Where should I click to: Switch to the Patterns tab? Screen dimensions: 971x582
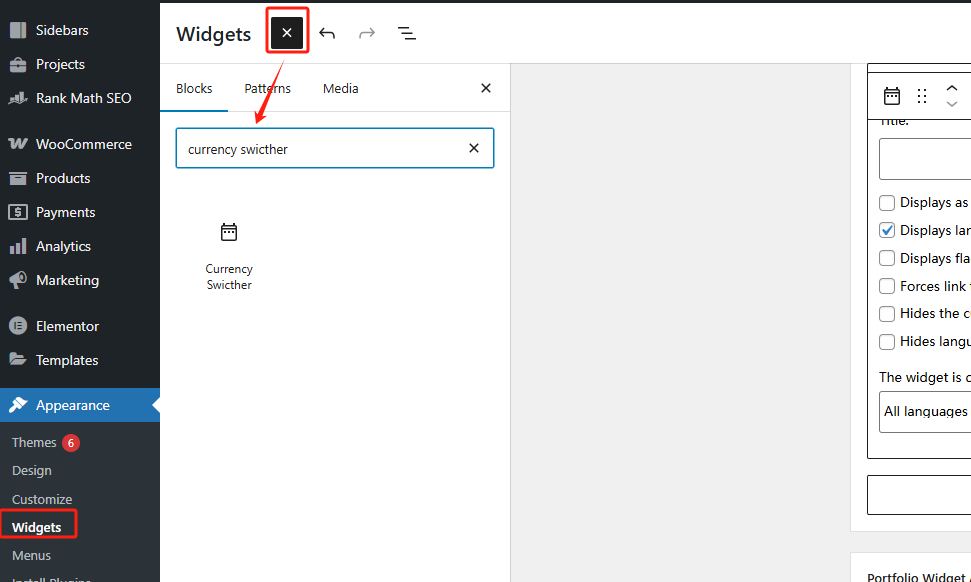coord(267,88)
